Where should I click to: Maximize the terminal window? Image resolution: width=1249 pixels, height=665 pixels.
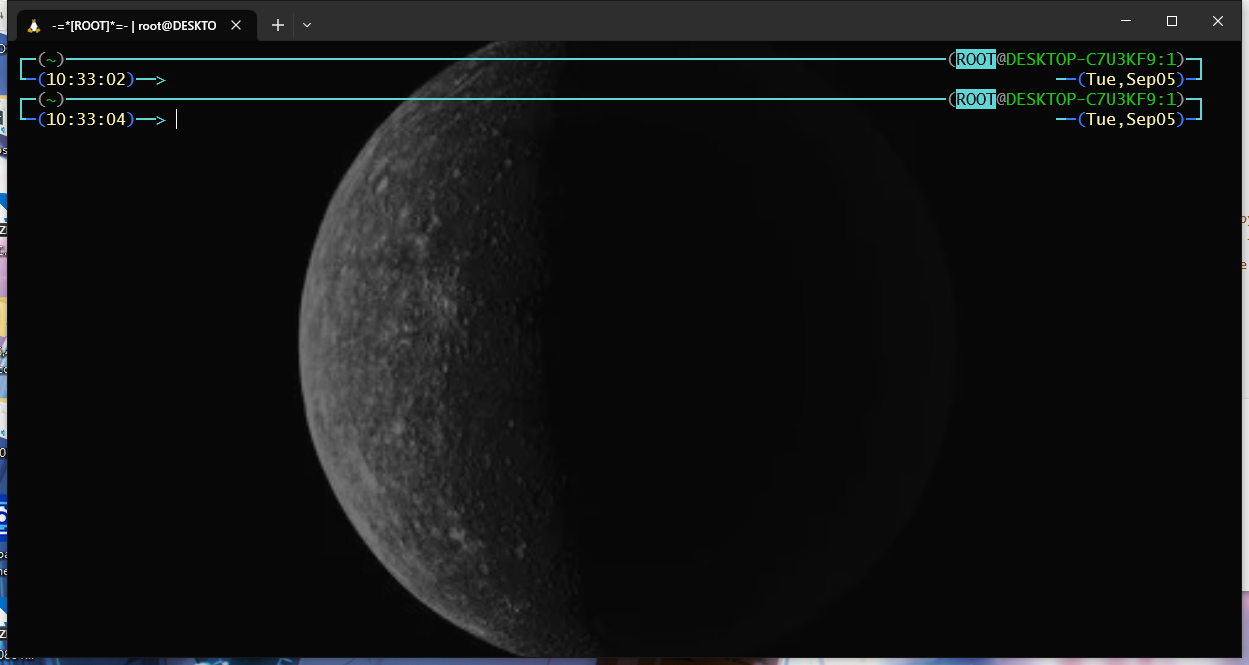[x=1171, y=21]
